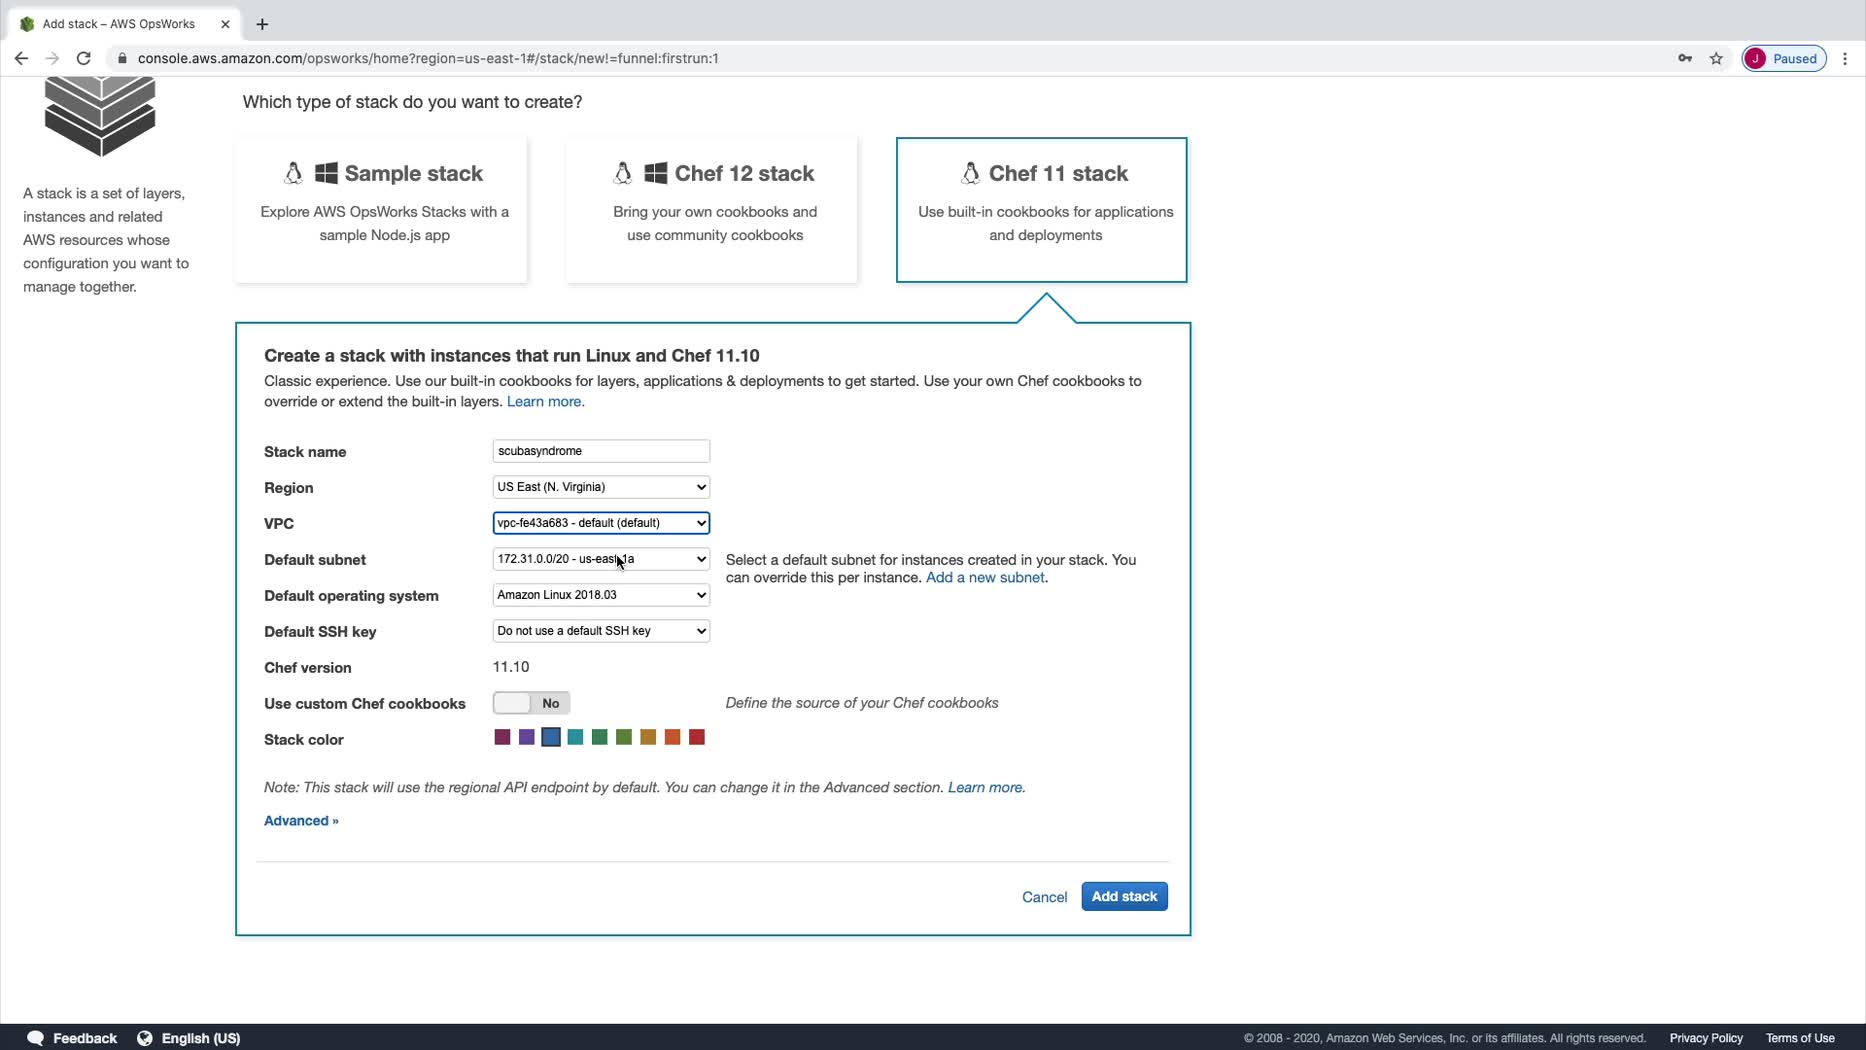The image size is (1866, 1050).
Task: Select the Chef 12 stack card
Action: point(712,210)
